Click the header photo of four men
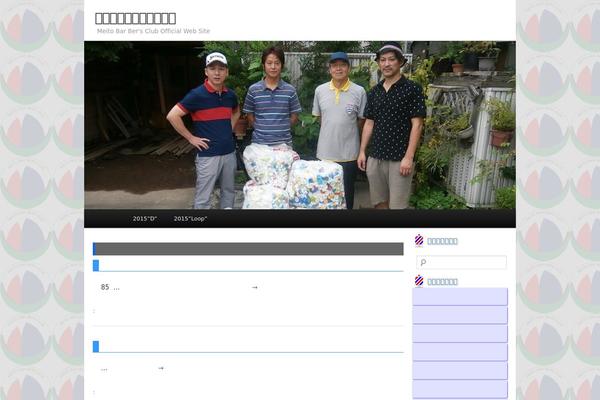This screenshot has width=600, height=400. pos(300,125)
